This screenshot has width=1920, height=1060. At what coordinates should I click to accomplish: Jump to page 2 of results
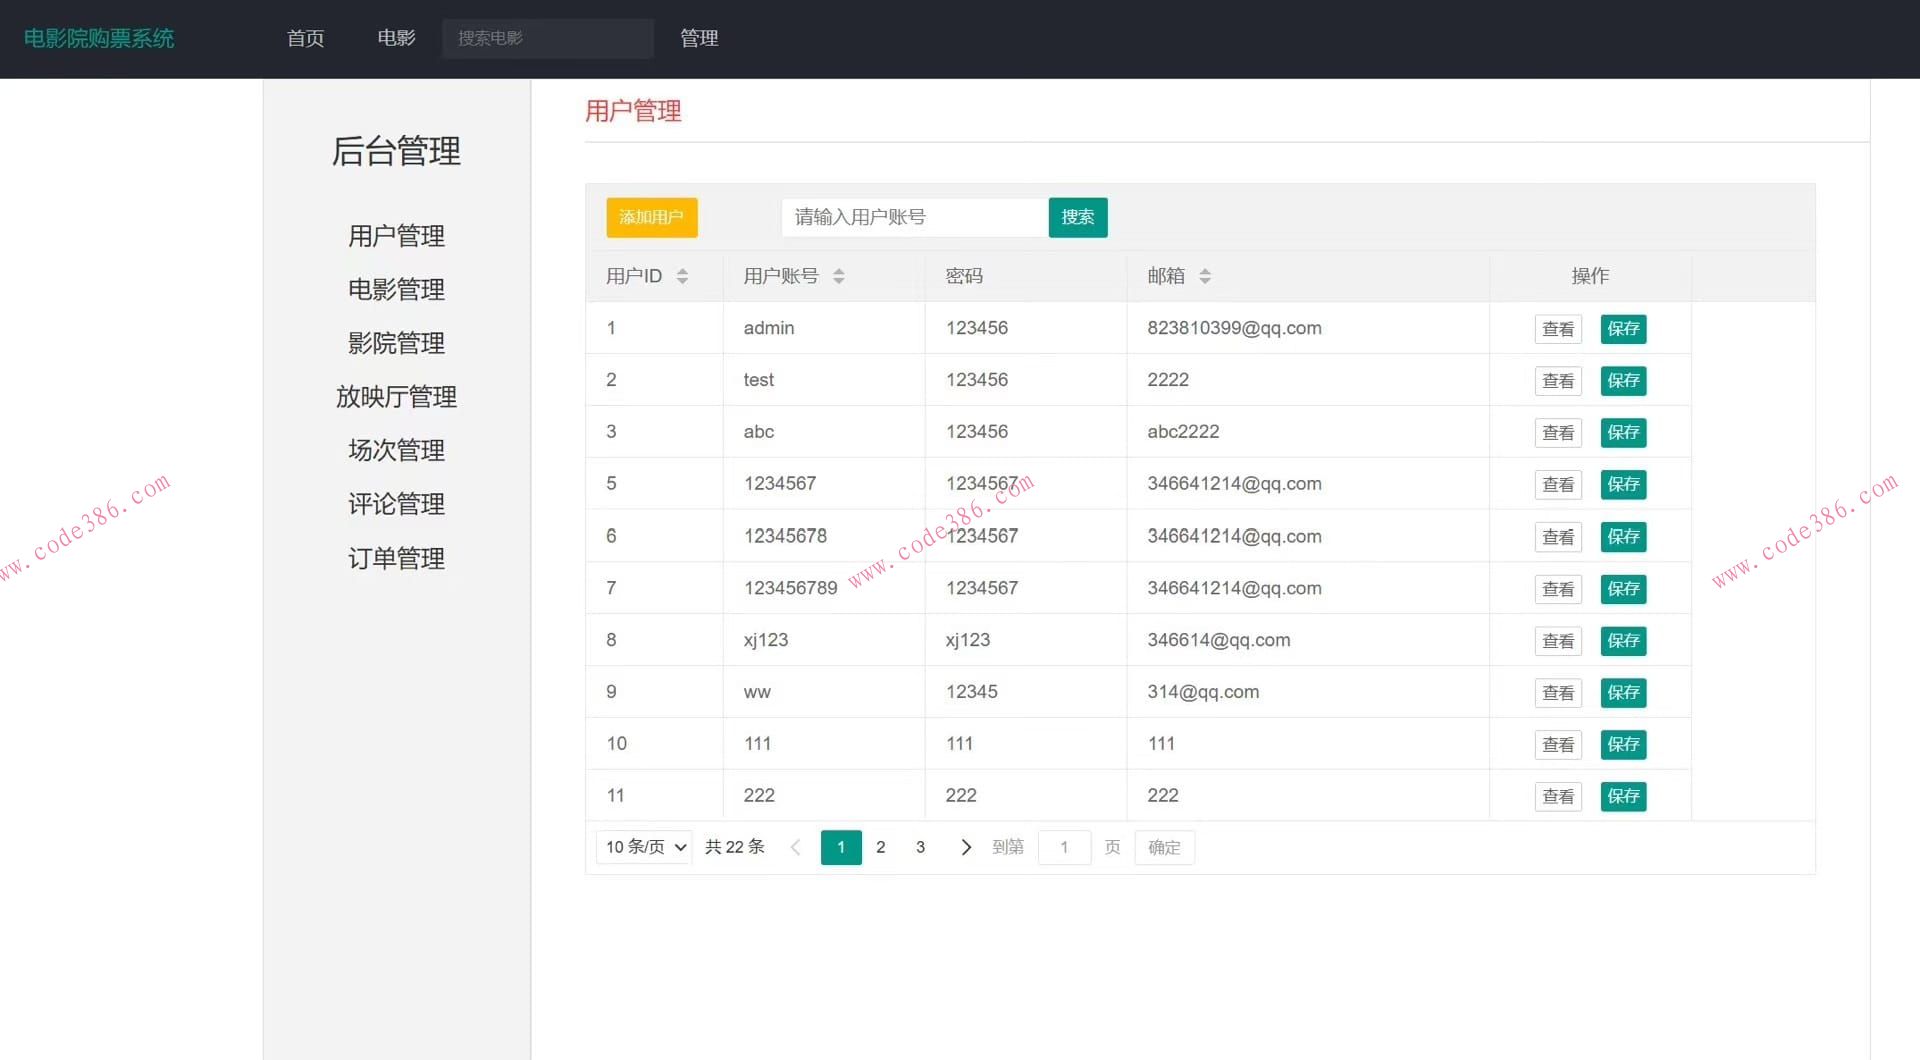click(880, 847)
